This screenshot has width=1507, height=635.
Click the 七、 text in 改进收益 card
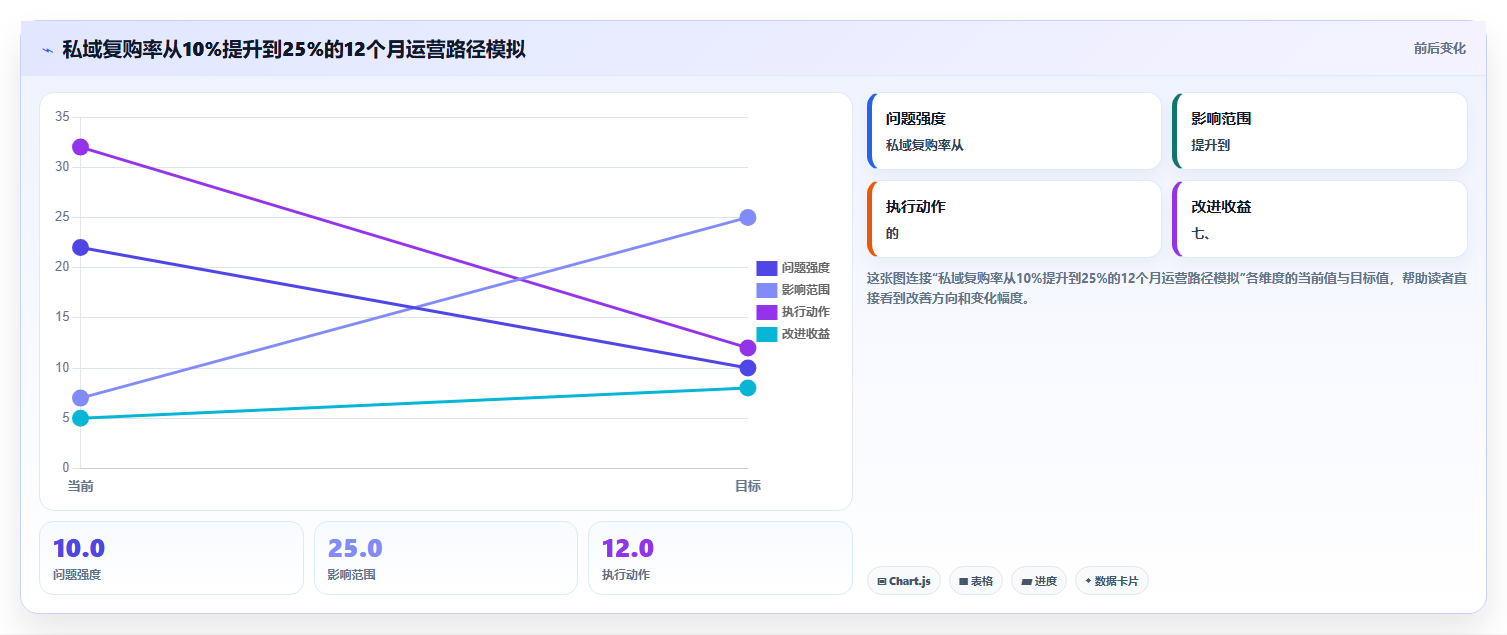point(1202,233)
